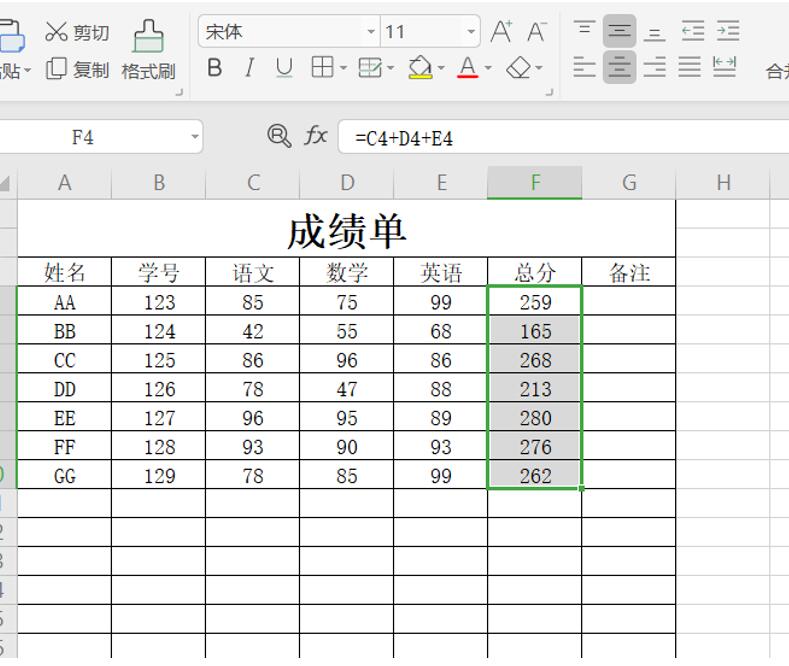Click the 剪切 (Cut) button
This screenshot has height=666, width=789.
click(x=77, y=32)
